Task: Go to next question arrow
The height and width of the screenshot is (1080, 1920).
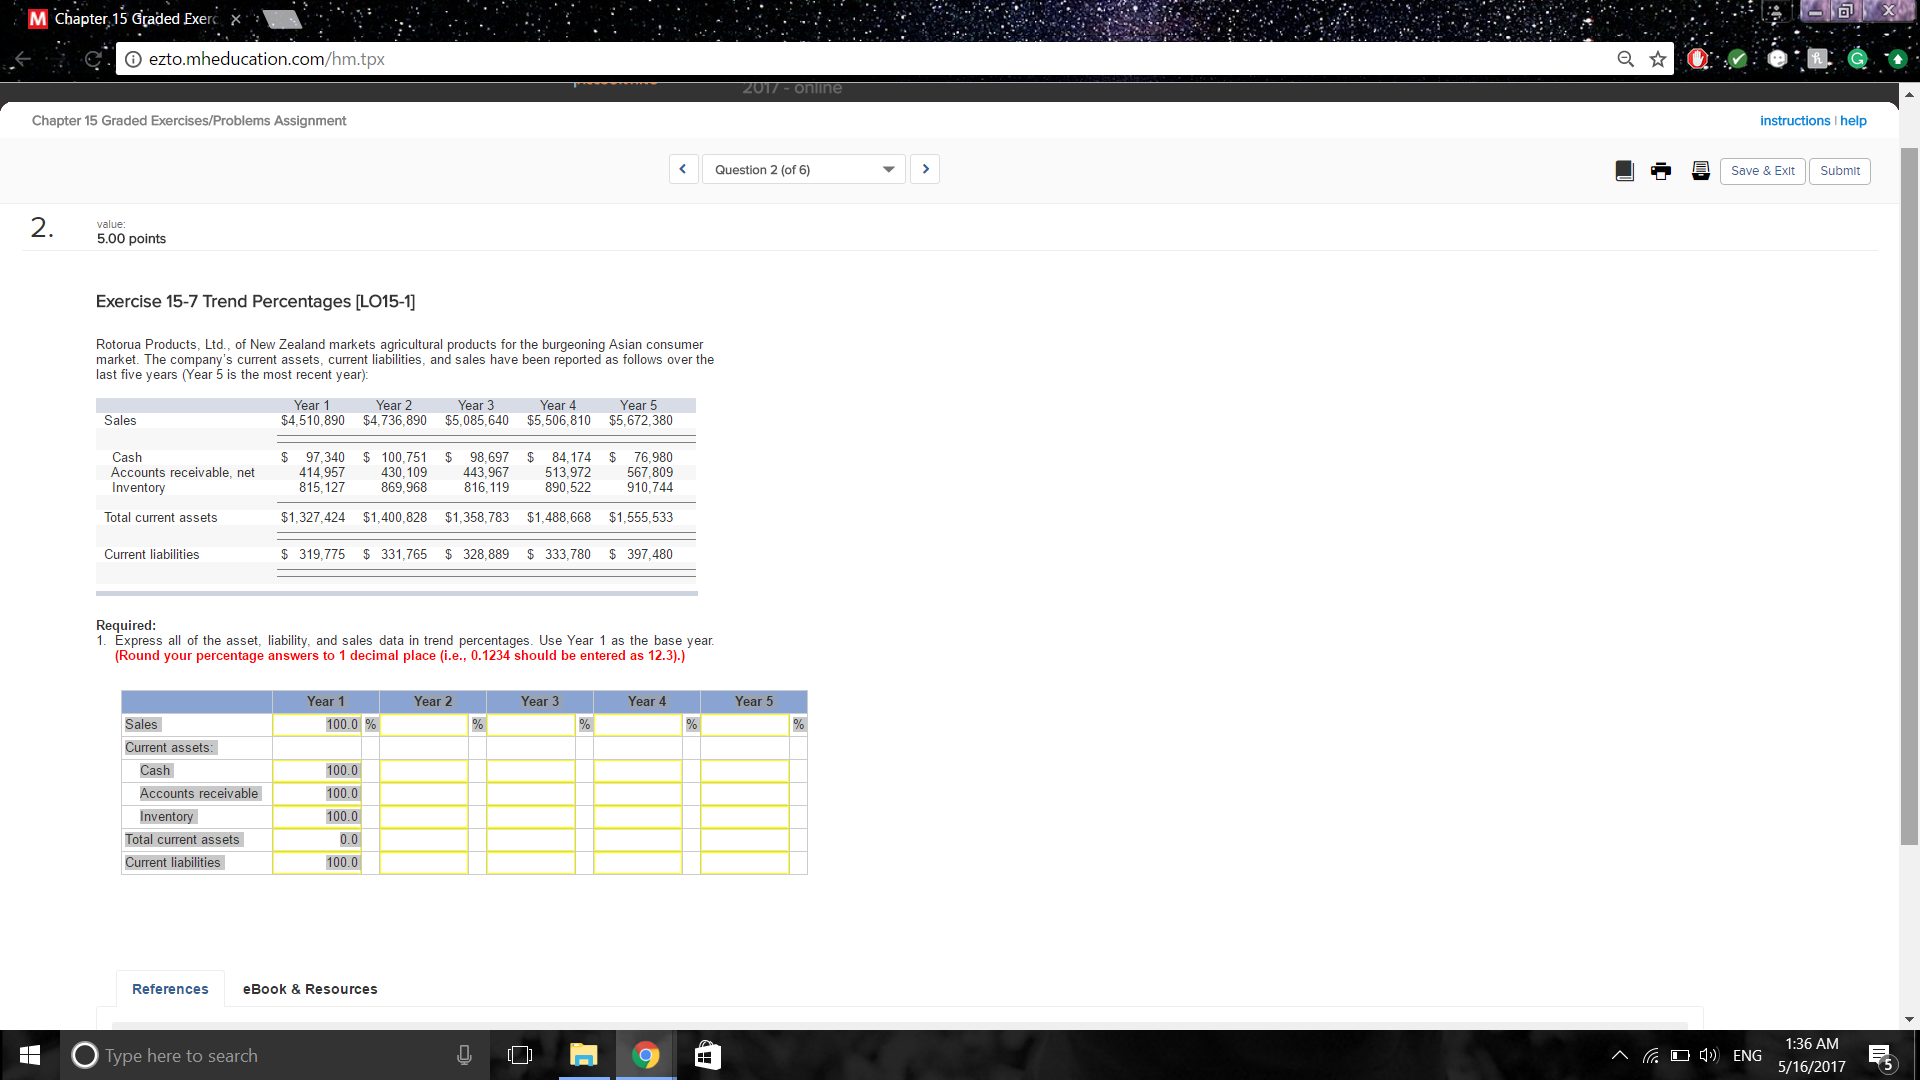Action: click(x=925, y=169)
